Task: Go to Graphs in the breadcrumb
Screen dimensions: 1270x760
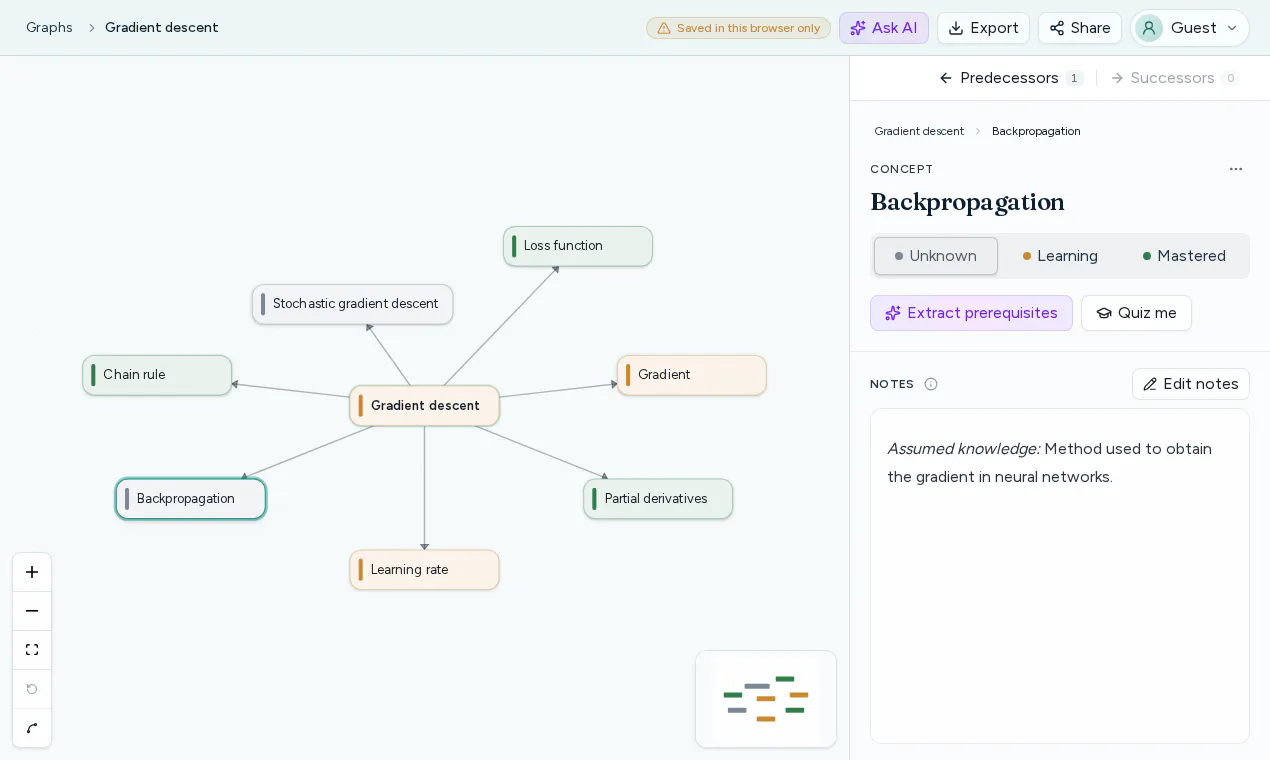Action: click(x=49, y=28)
